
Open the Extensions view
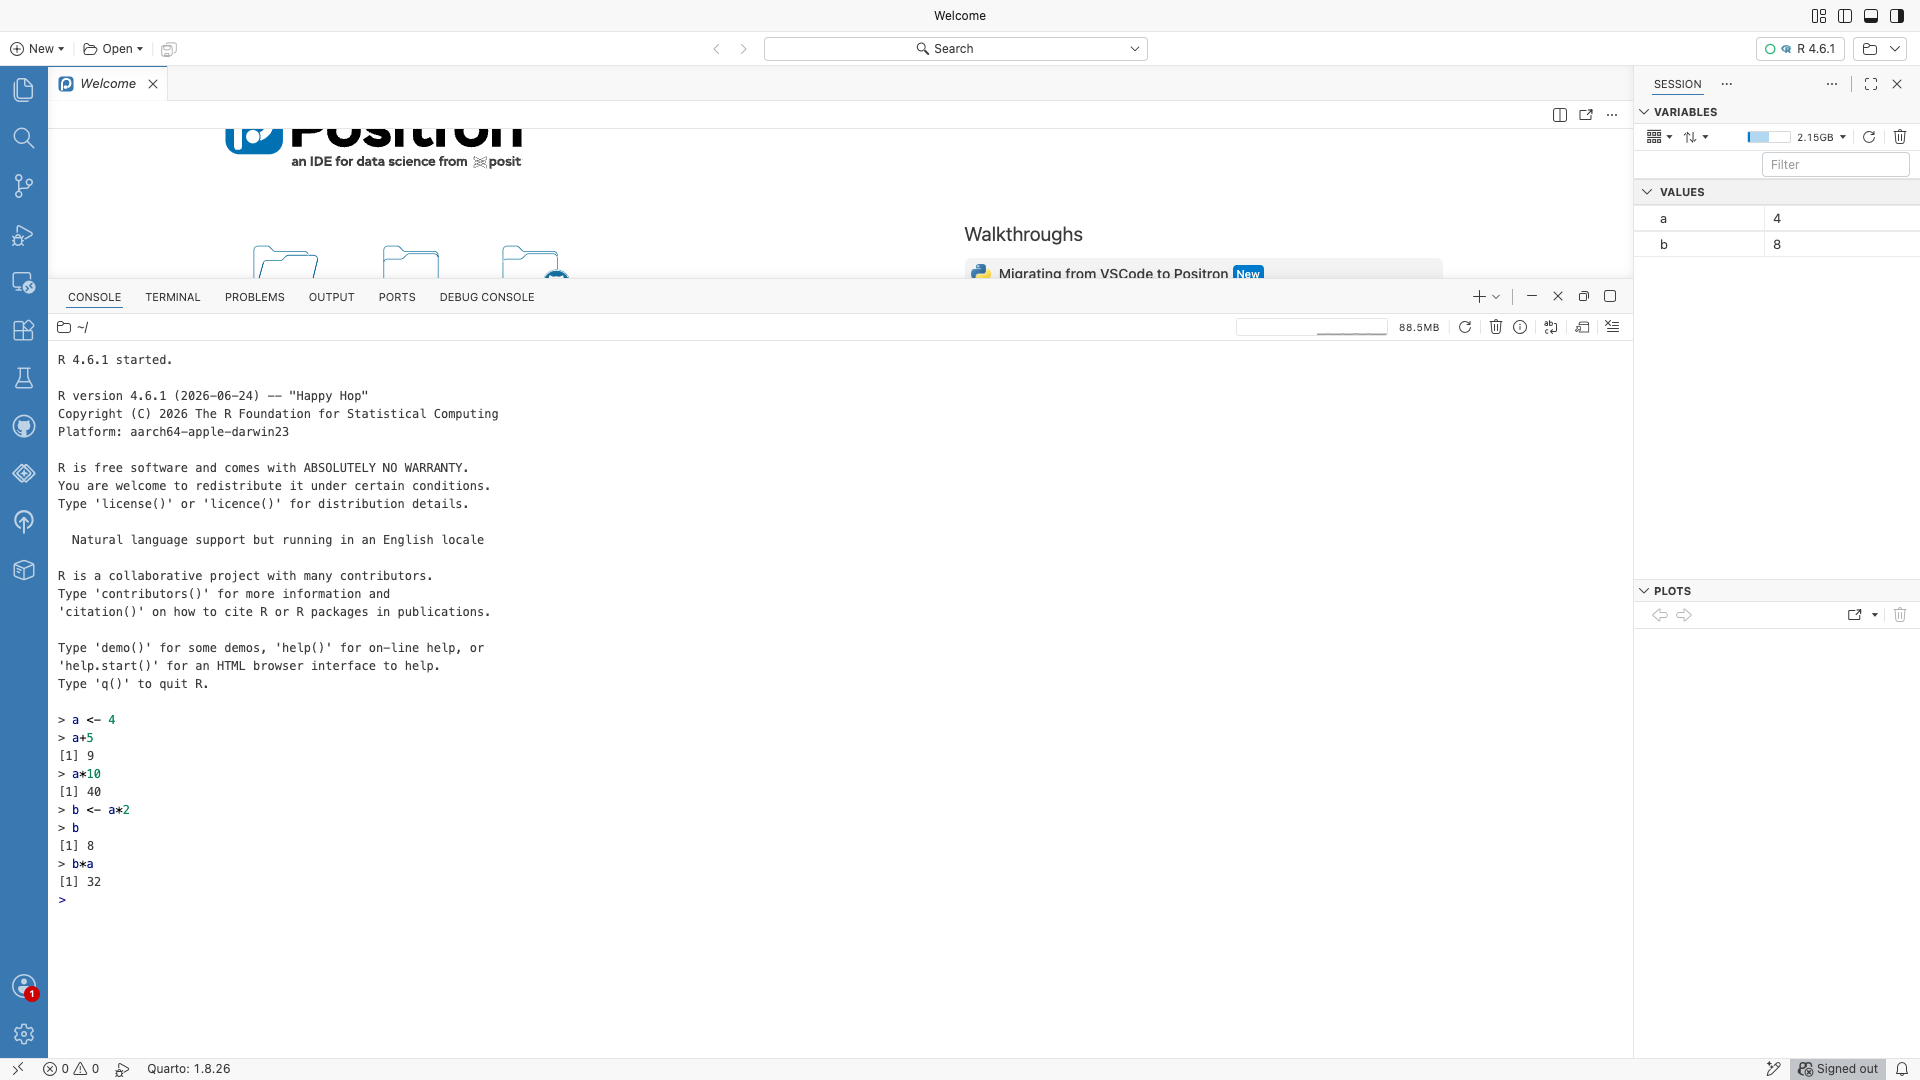[x=24, y=330]
